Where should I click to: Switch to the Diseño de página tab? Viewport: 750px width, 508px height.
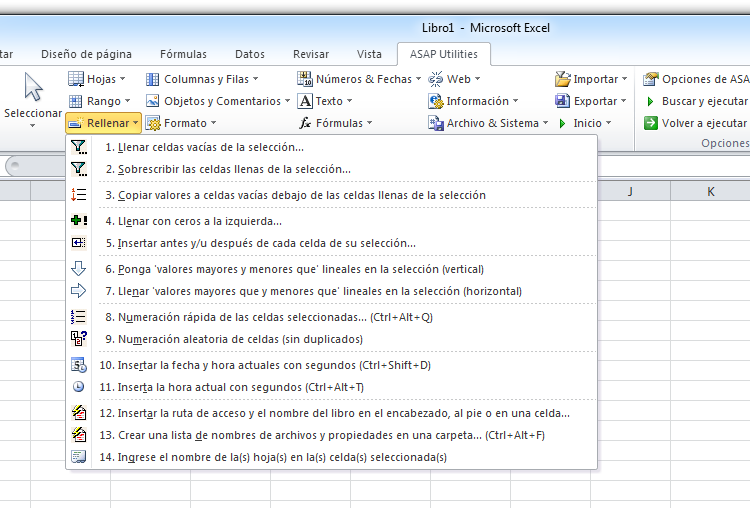(x=87, y=54)
